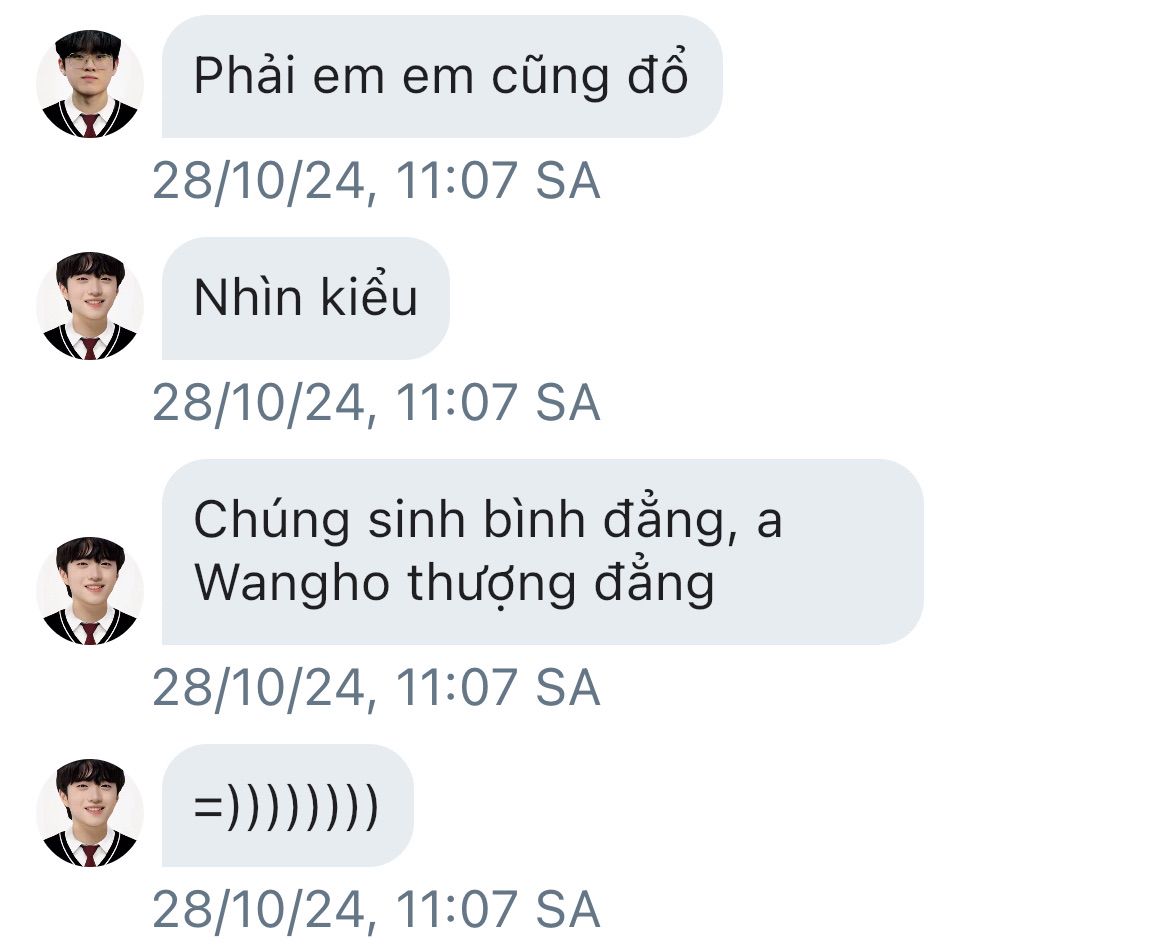Viewport: 1170px width, 951px height.
Task: Click the word "Phải" in first message
Action: (245, 75)
